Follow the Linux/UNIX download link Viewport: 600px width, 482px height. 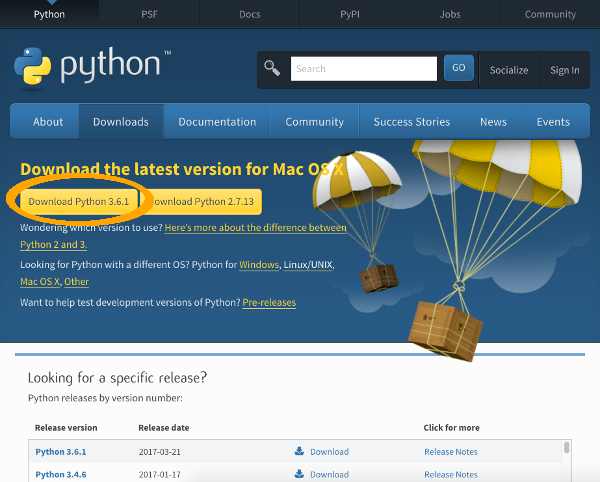[308, 265]
